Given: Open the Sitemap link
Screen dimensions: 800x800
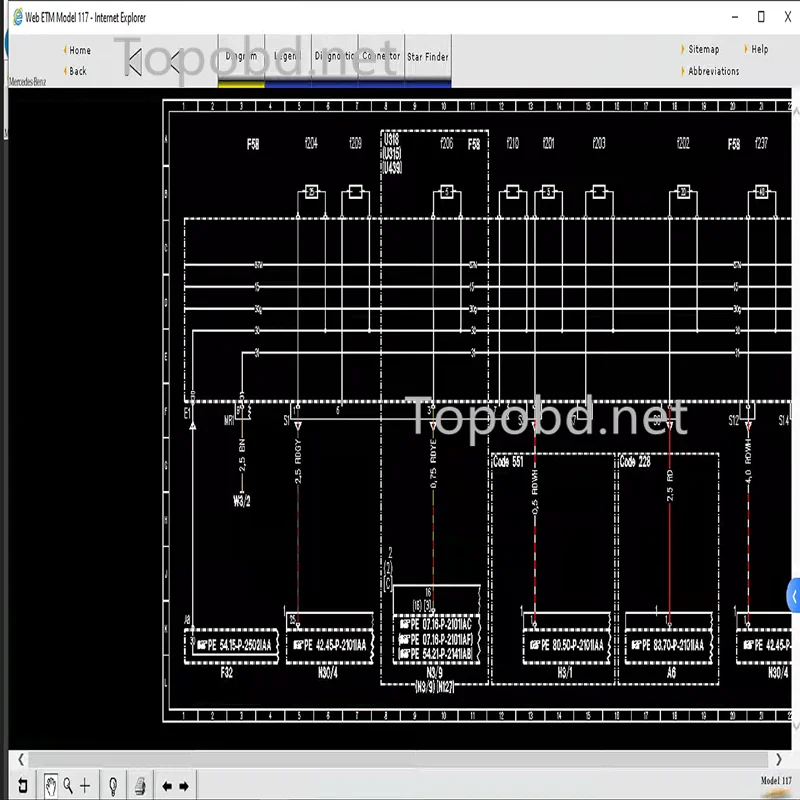Looking at the screenshot, I should [704, 49].
